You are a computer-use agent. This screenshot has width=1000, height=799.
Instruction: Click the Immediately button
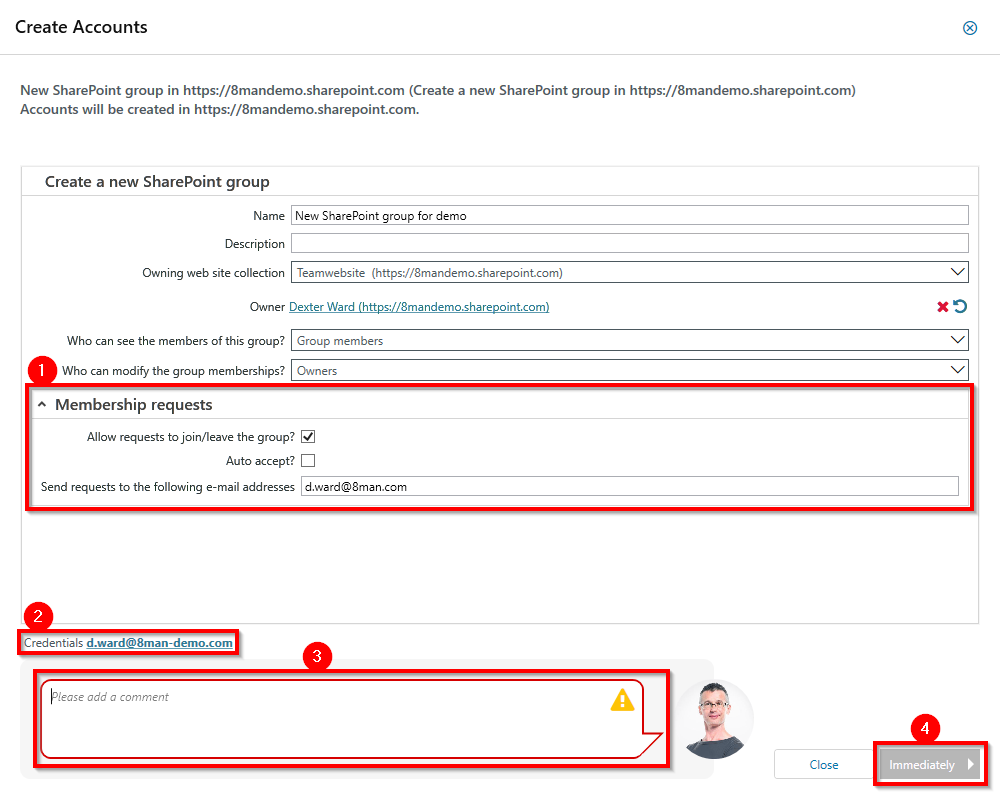pyautogui.click(x=921, y=765)
